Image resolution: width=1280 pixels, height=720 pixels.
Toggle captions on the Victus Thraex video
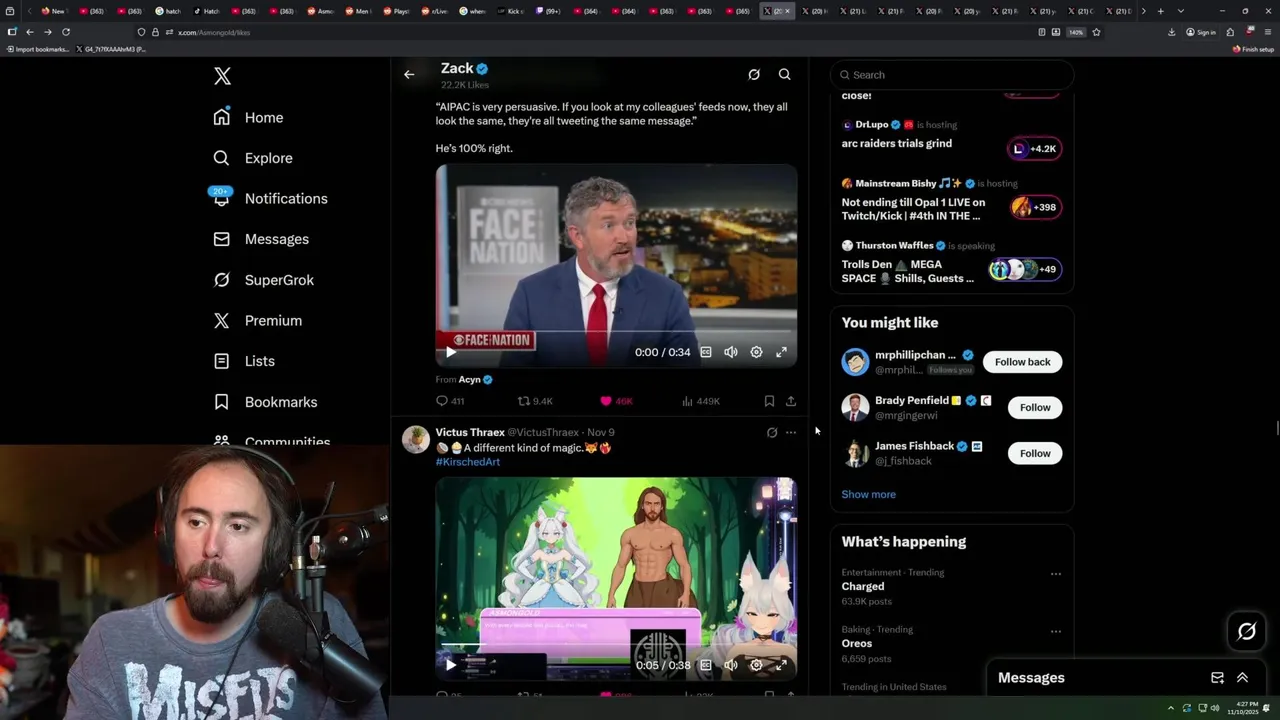pos(706,665)
